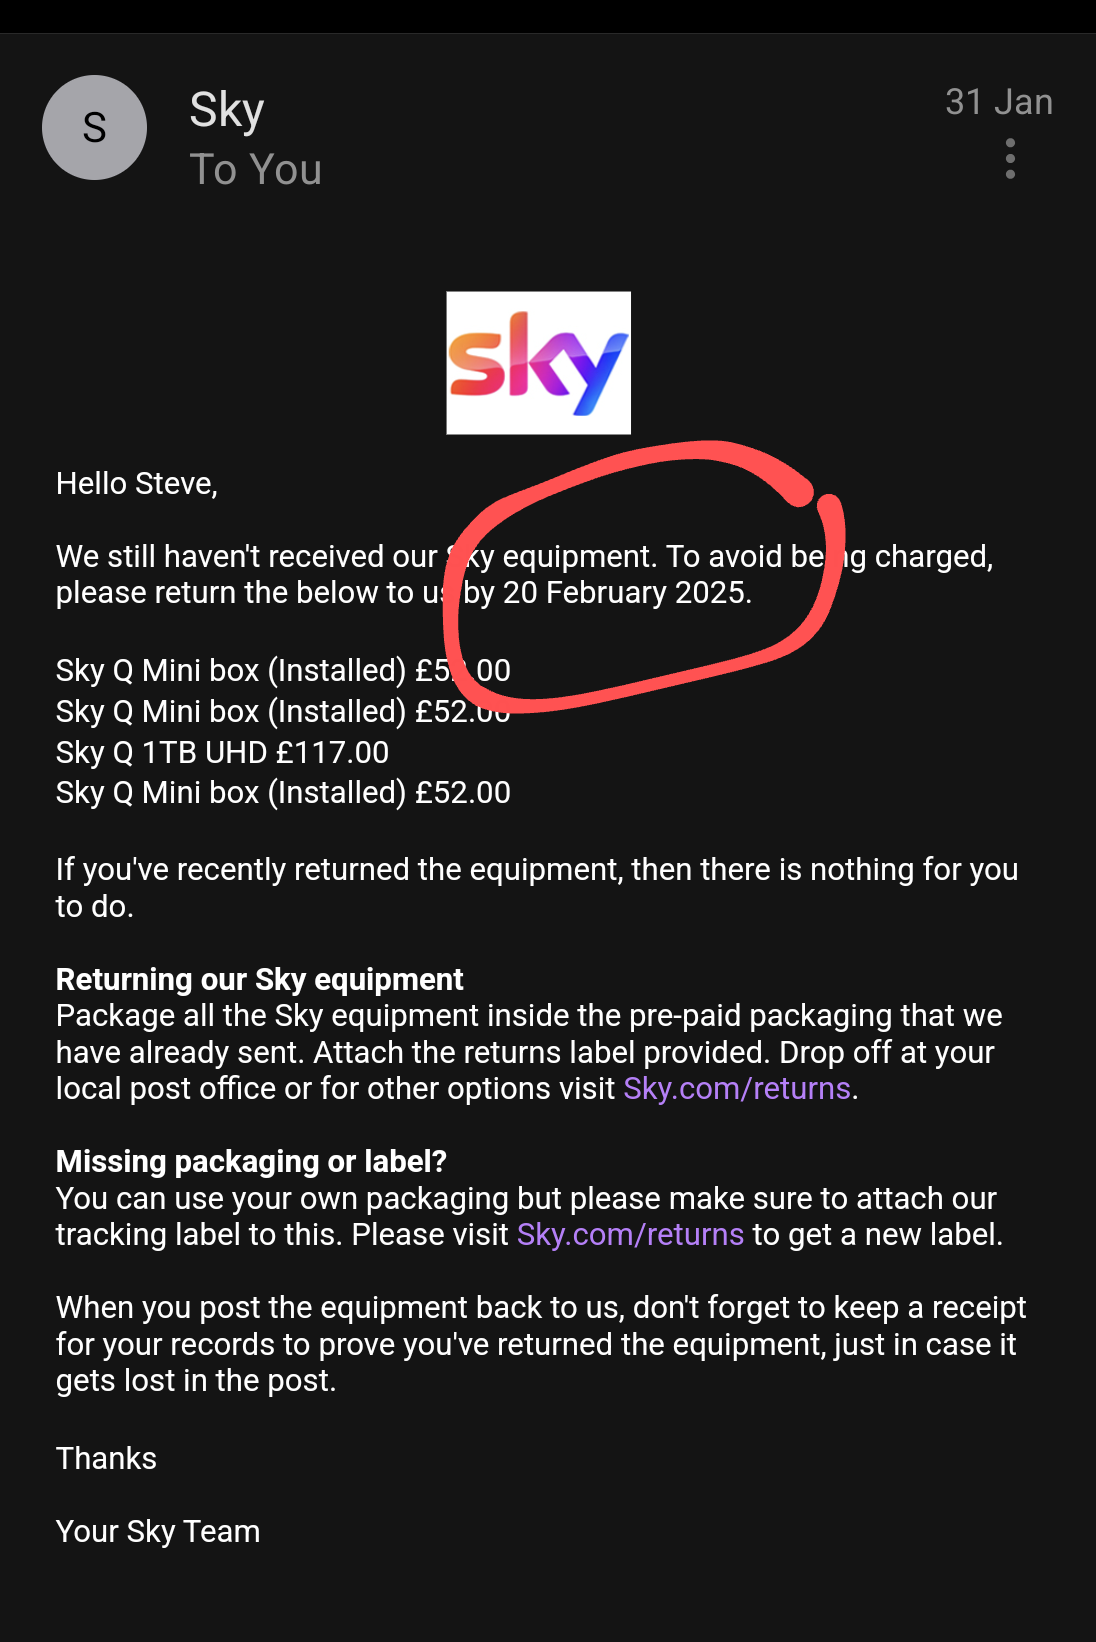Click the "Your Sky Team" signature
Viewport: 1096px width, 1642px height.
[x=158, y=1531]
